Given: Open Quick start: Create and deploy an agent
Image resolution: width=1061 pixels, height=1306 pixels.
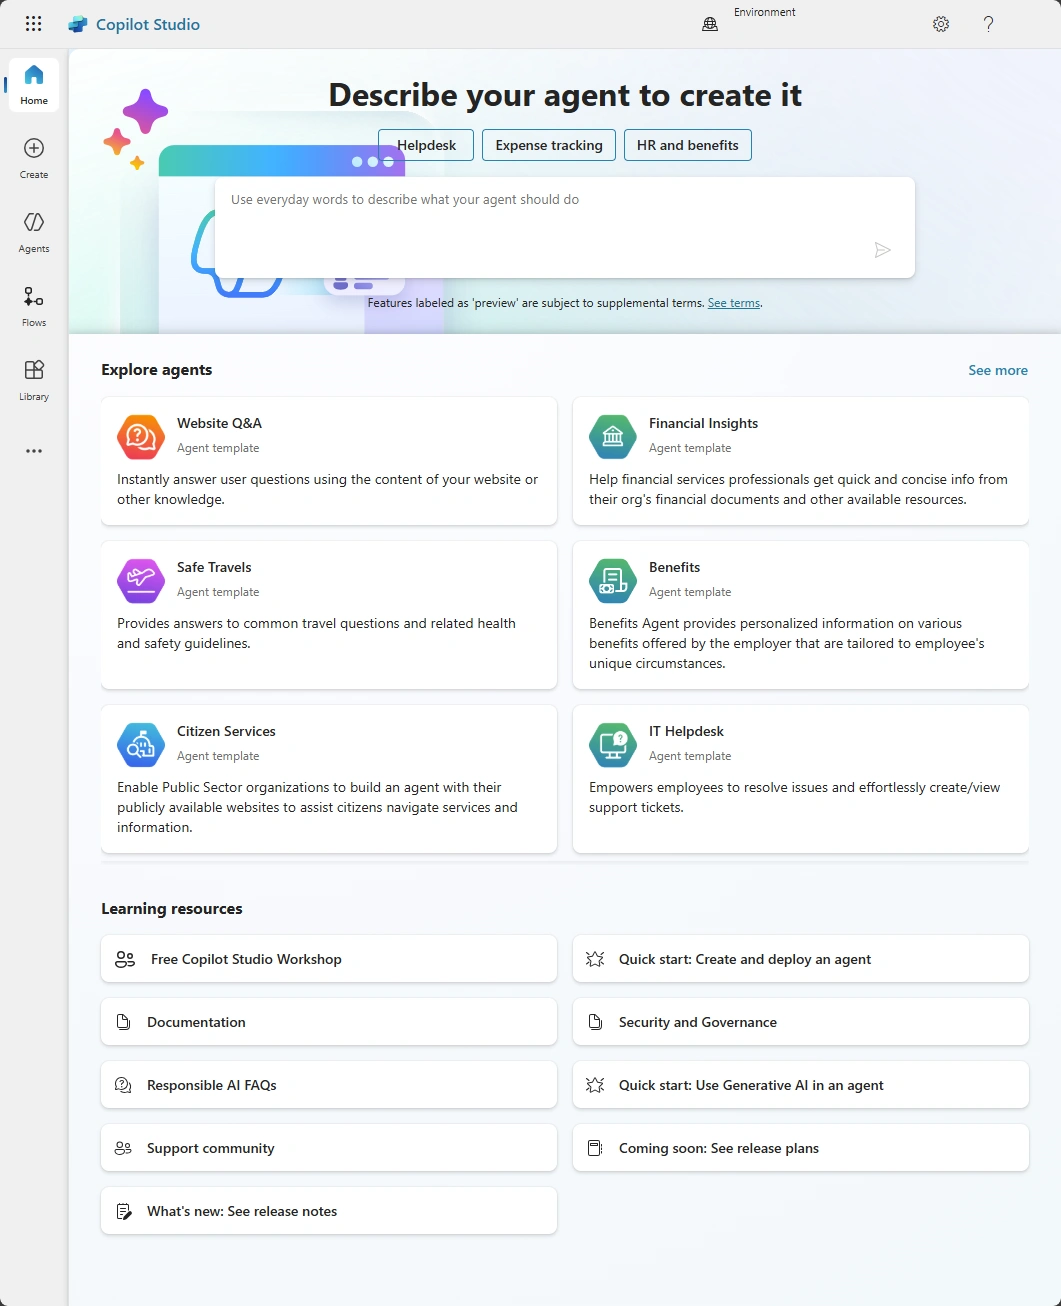Looking at the screenshot, I should [x=801, y=959].
